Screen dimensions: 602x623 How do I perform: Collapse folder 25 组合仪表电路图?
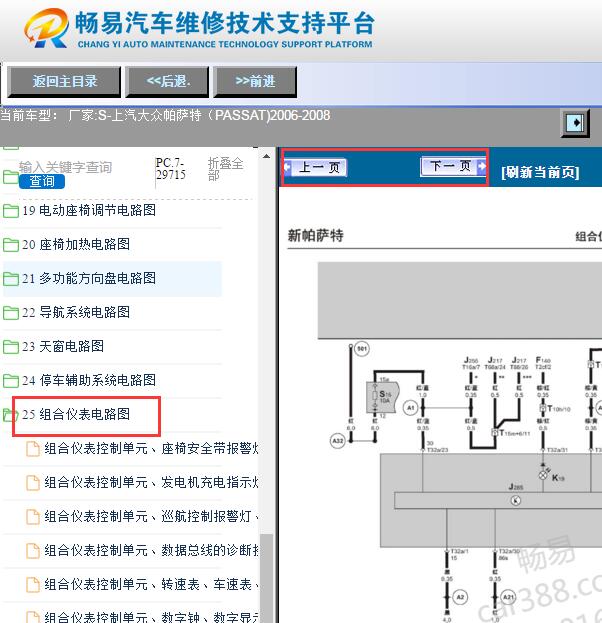76,414
